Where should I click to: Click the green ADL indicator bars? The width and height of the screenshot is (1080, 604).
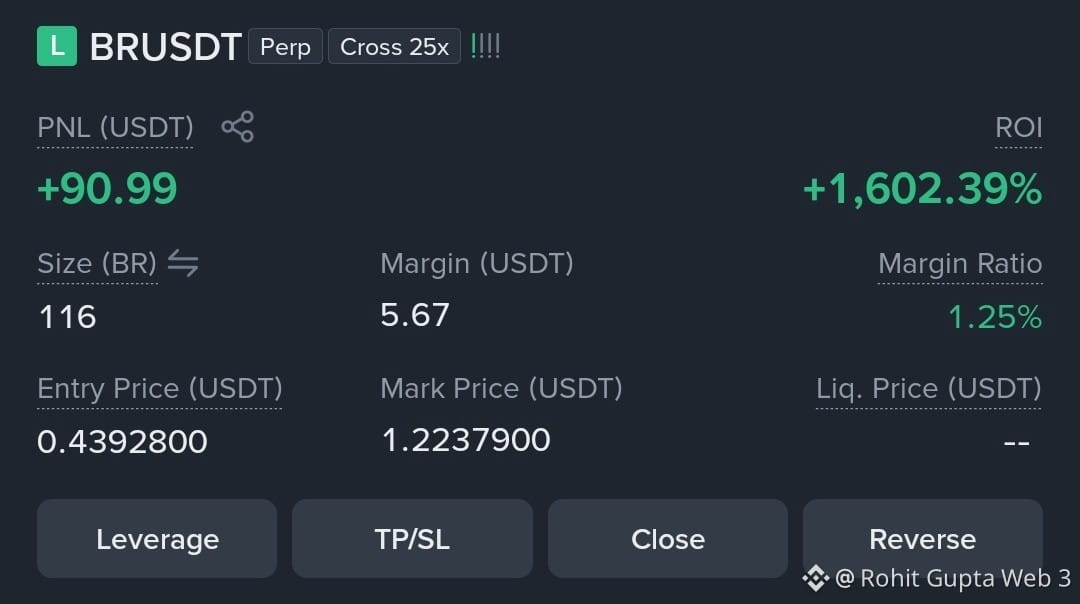(485, 46)
